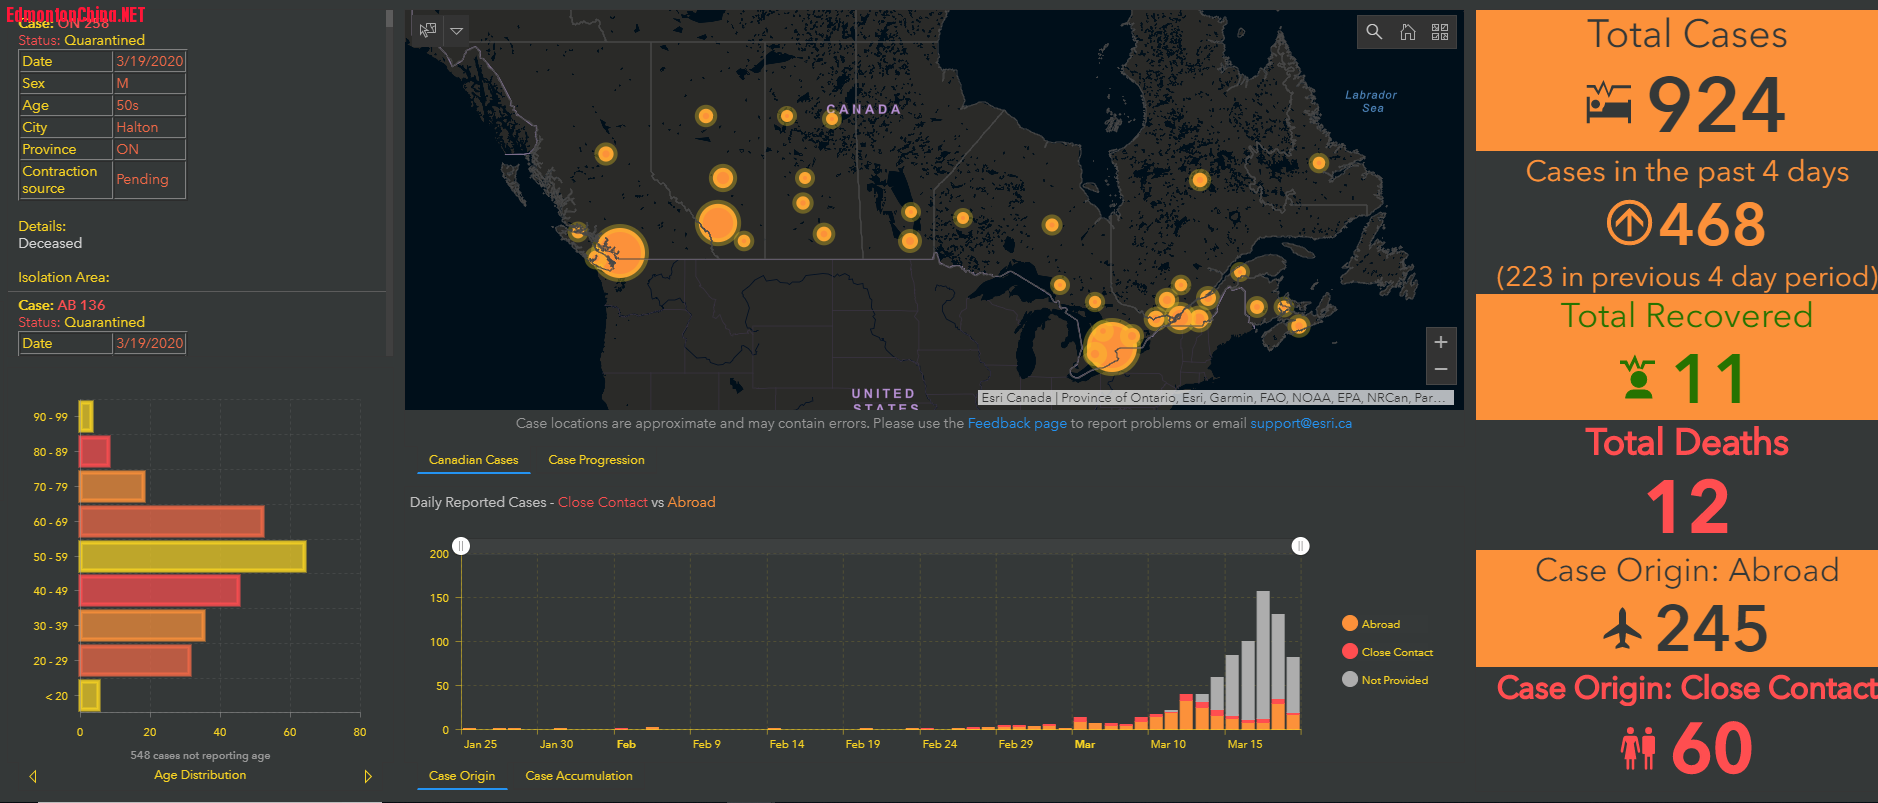Click the Deceased details text
This screenshot has height=803, width=1878.
(x=50, y=243)
